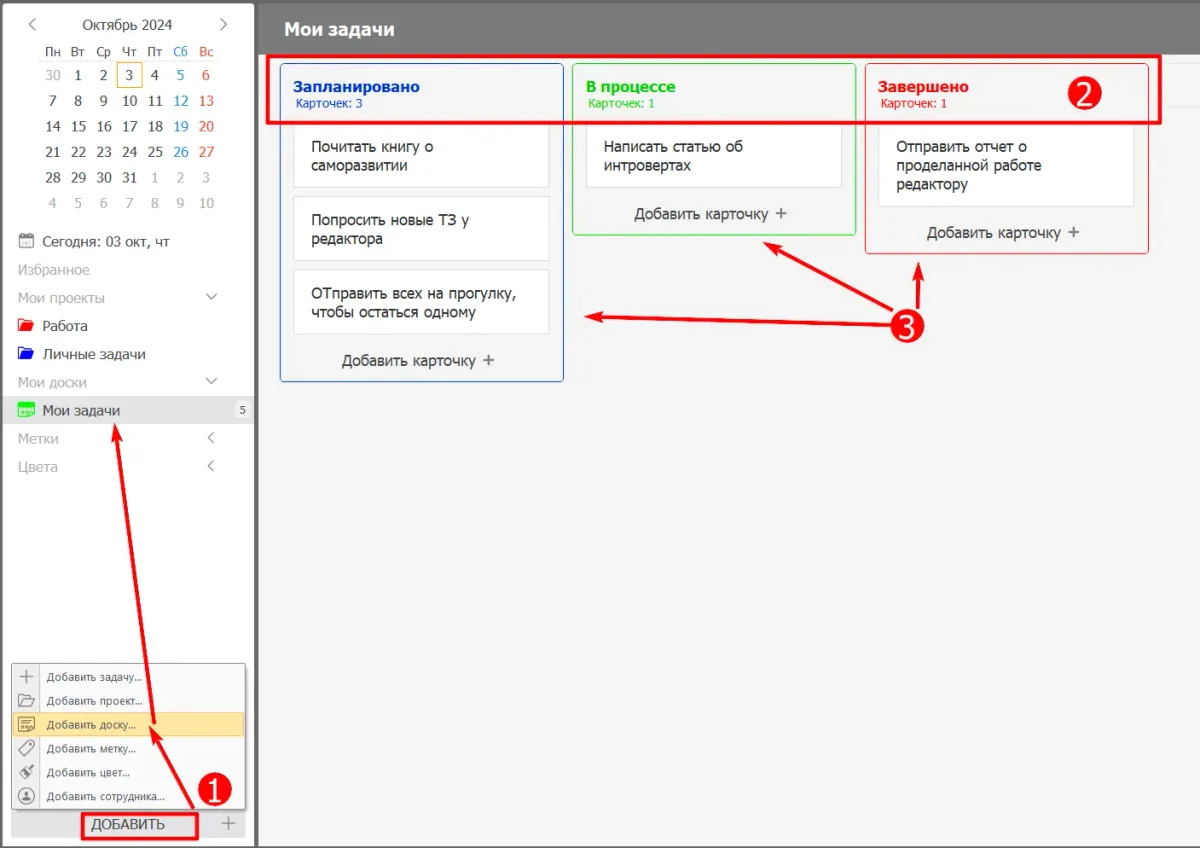The image size is (1200, 848).
Task: Go to previous month in calendar
Action: tap(33, 24)
